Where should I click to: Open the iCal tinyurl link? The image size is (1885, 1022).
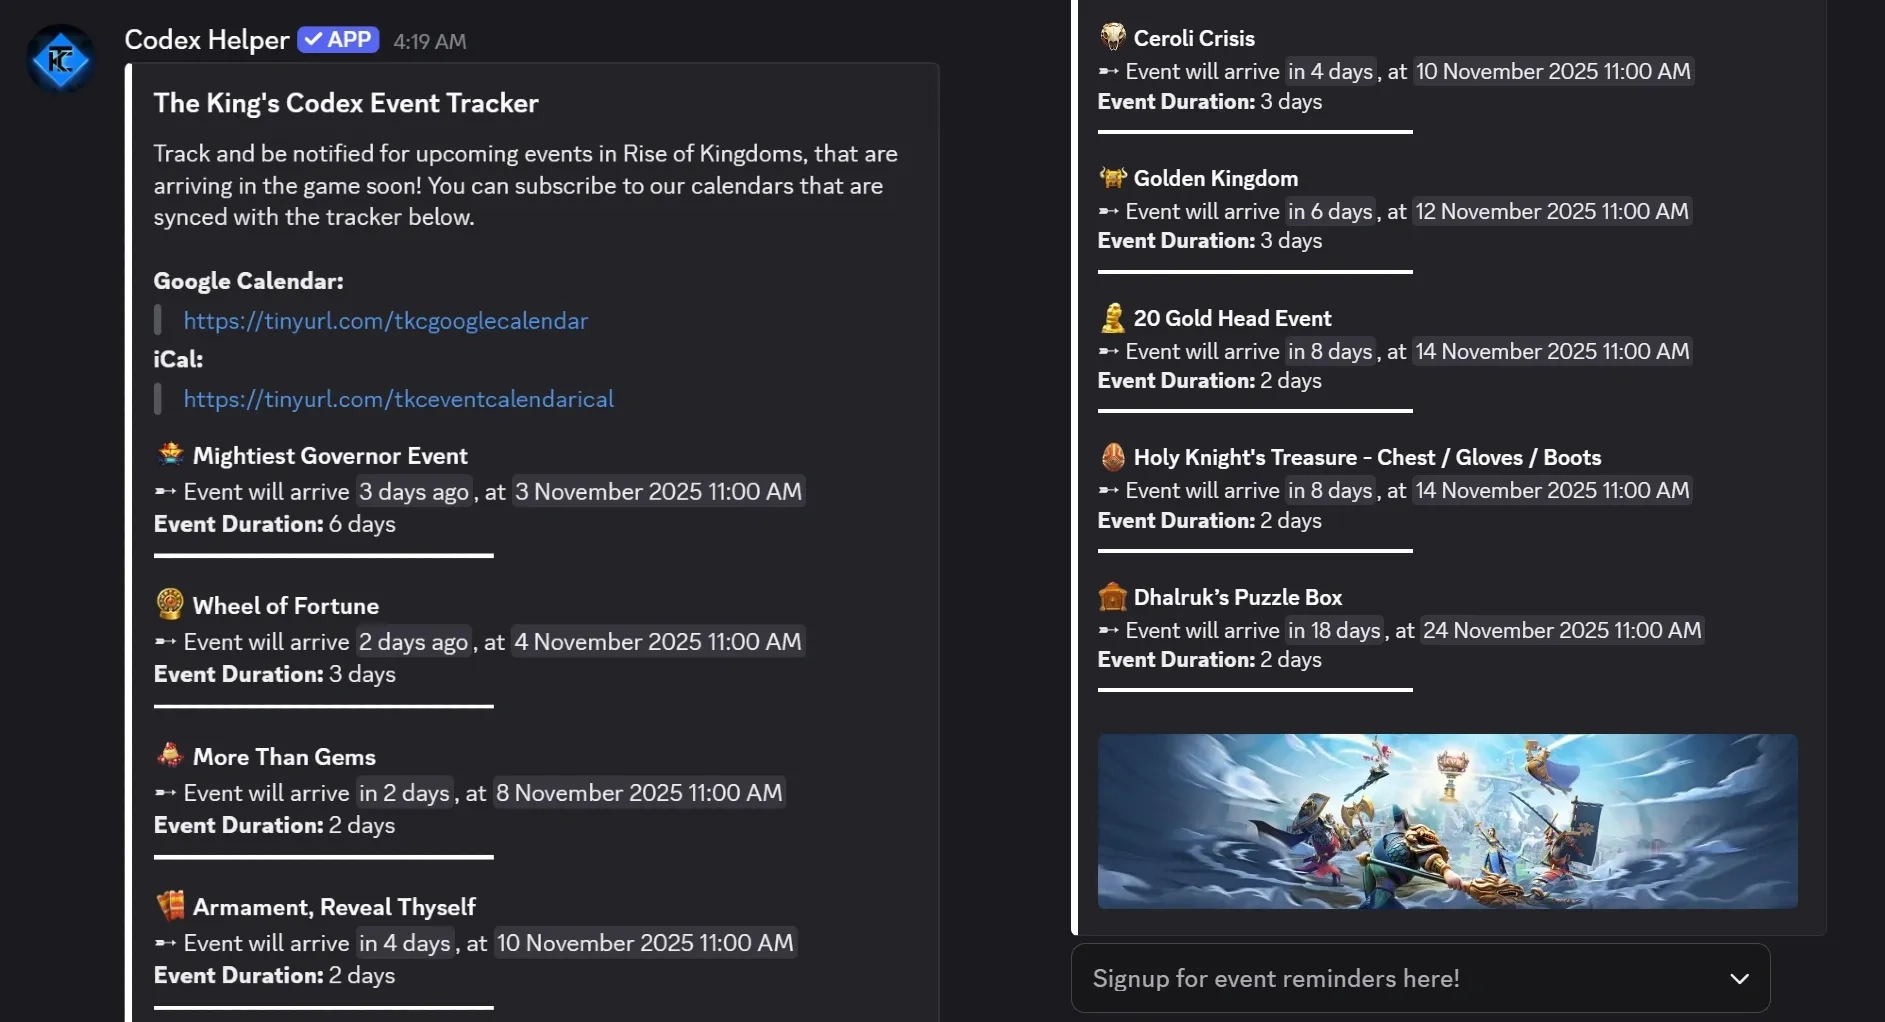(x=399, y=399)
